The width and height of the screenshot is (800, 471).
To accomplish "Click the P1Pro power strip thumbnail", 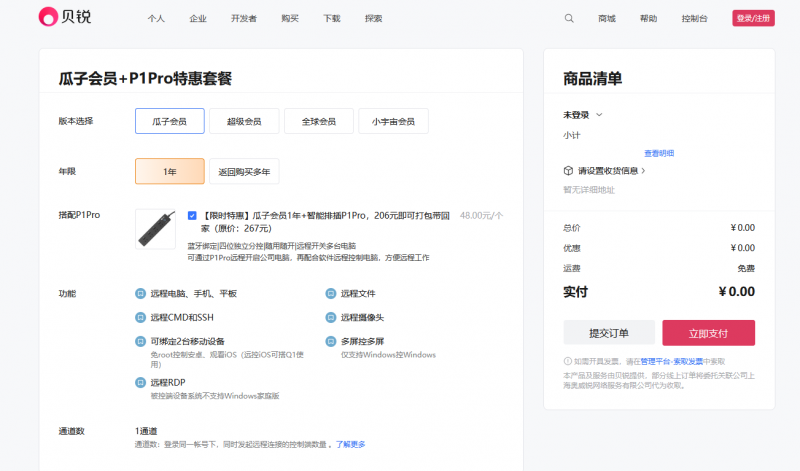I will tap(156, 229).
